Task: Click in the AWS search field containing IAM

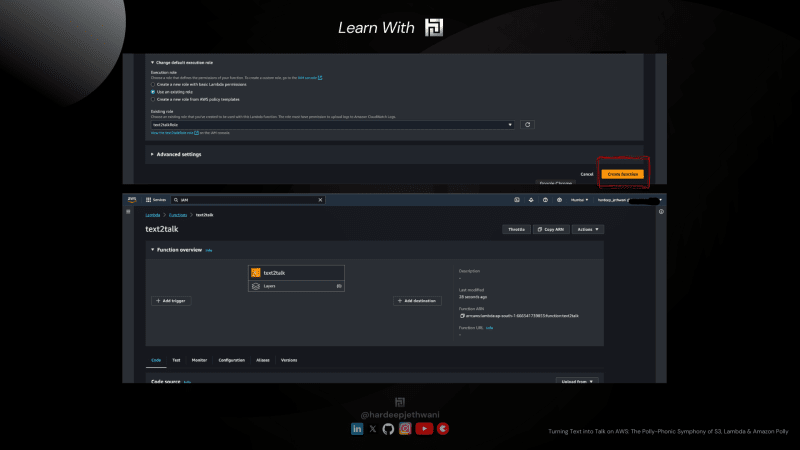Action: coord(248,200)
